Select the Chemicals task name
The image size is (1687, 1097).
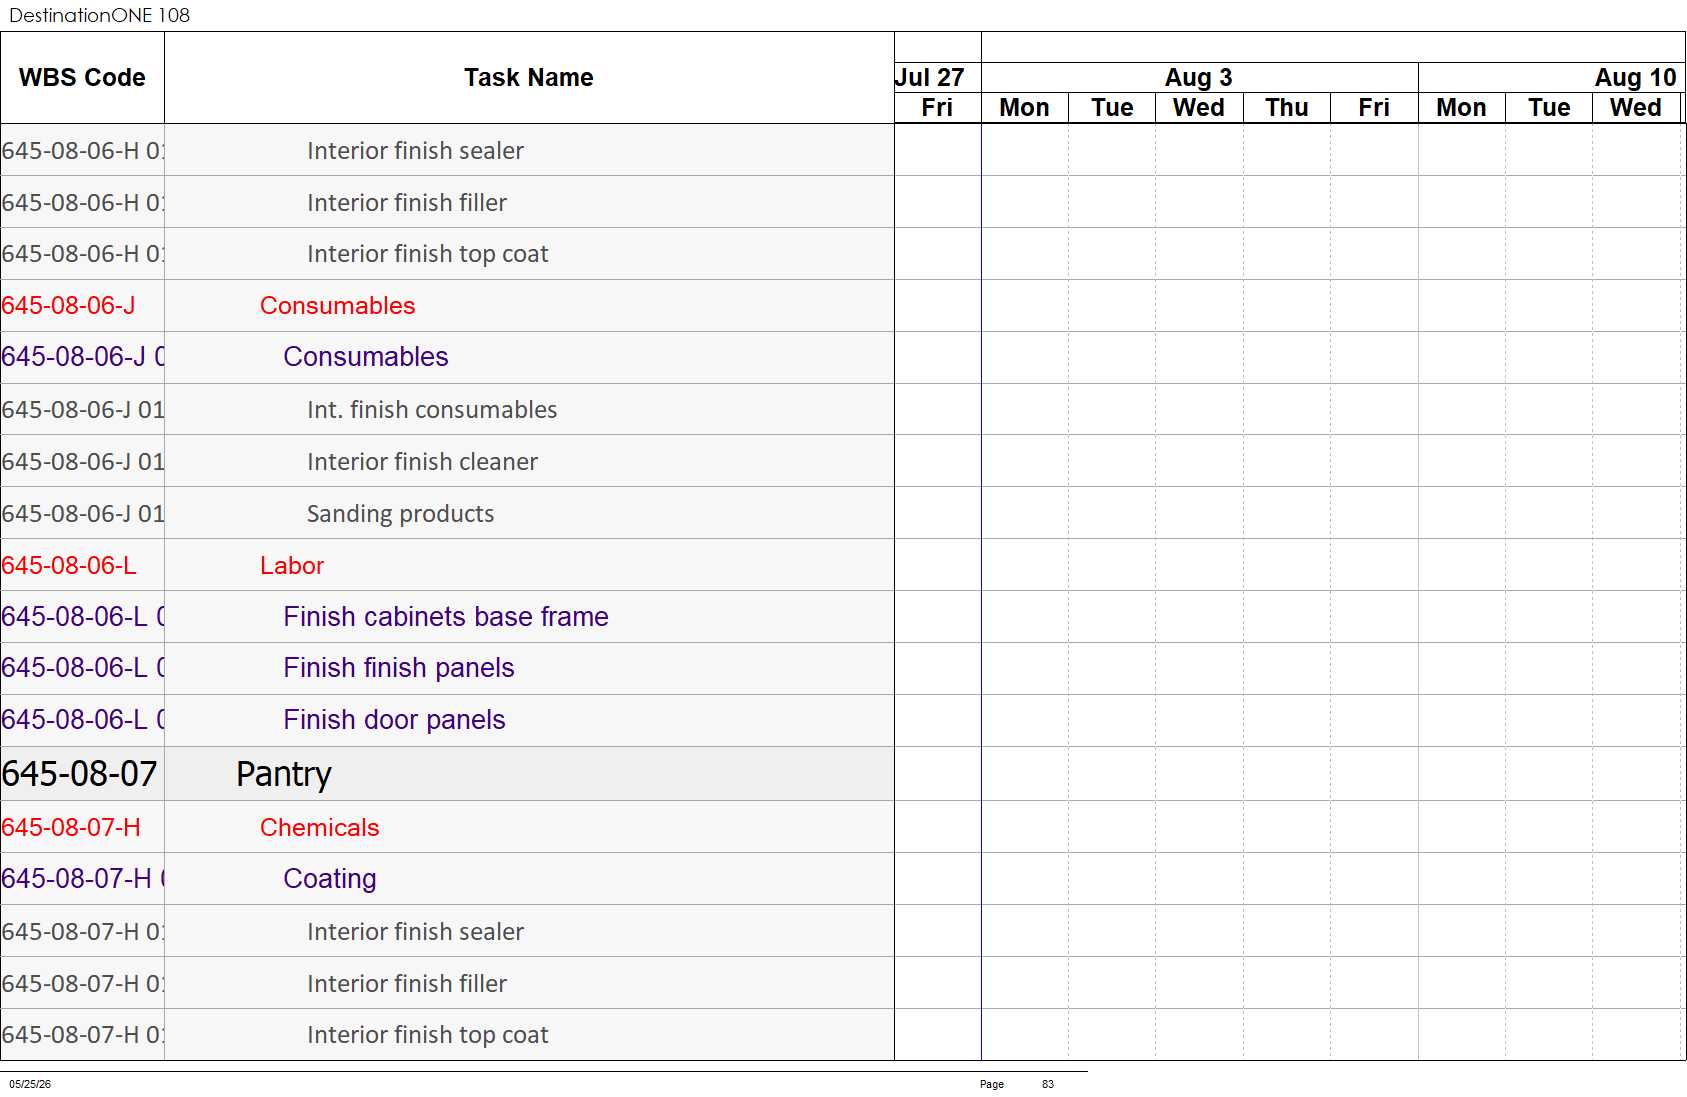point(319,828)
